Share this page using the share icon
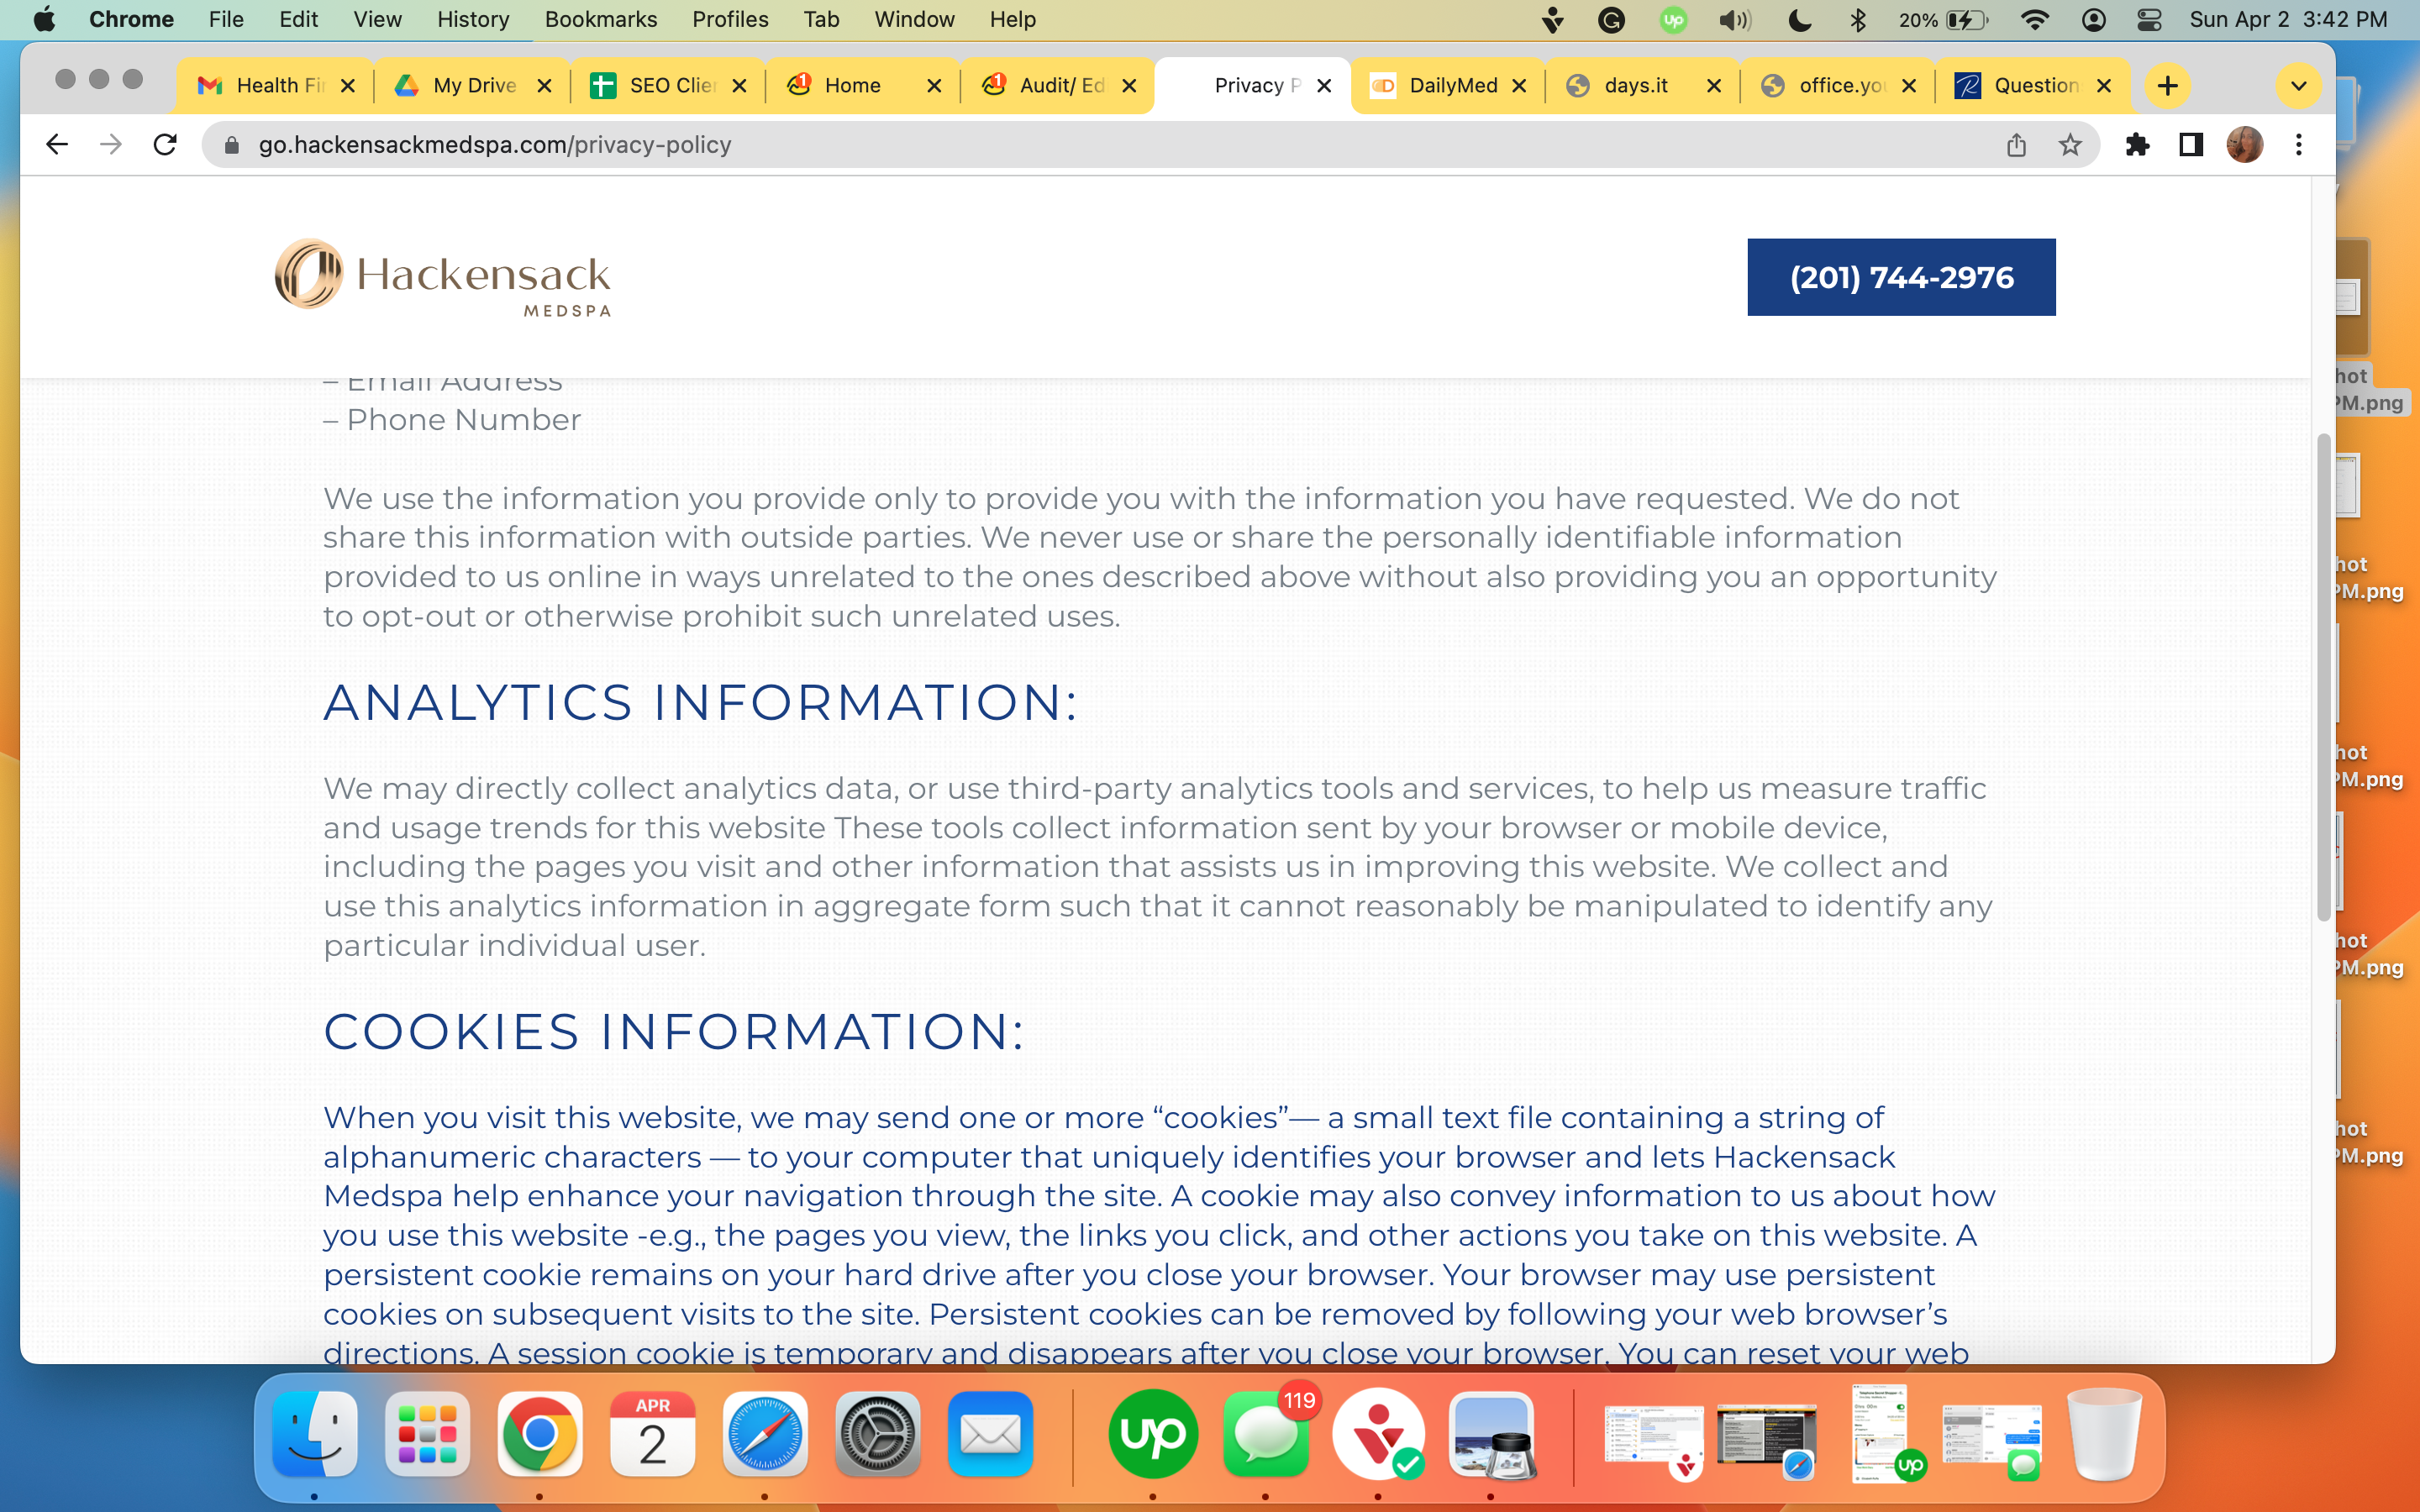This screenshot has width=2420, height=1512. (2016, 145)
